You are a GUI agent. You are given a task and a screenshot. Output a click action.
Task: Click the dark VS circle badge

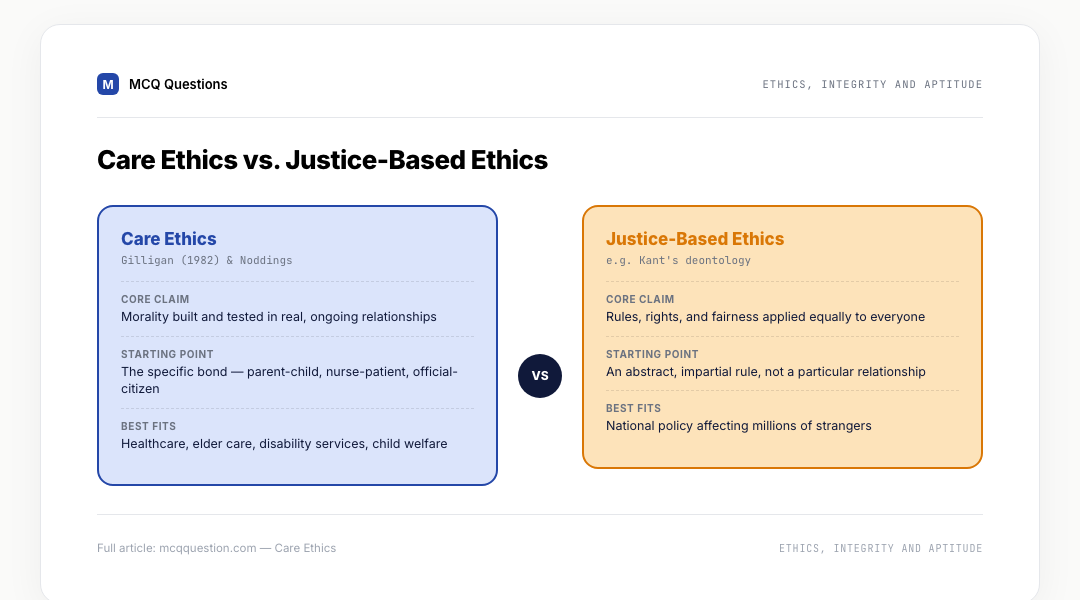540,376
